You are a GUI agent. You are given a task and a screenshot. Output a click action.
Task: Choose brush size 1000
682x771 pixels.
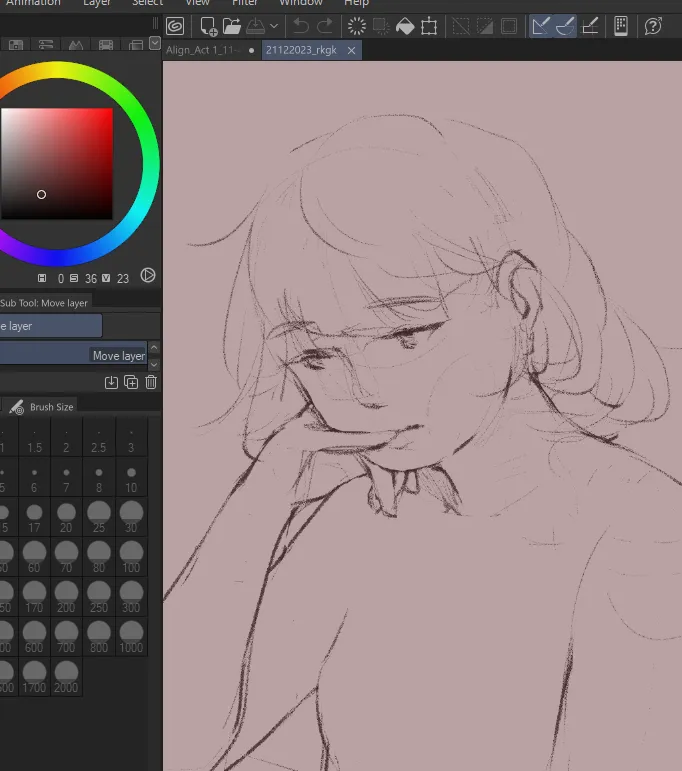point(131,638)
